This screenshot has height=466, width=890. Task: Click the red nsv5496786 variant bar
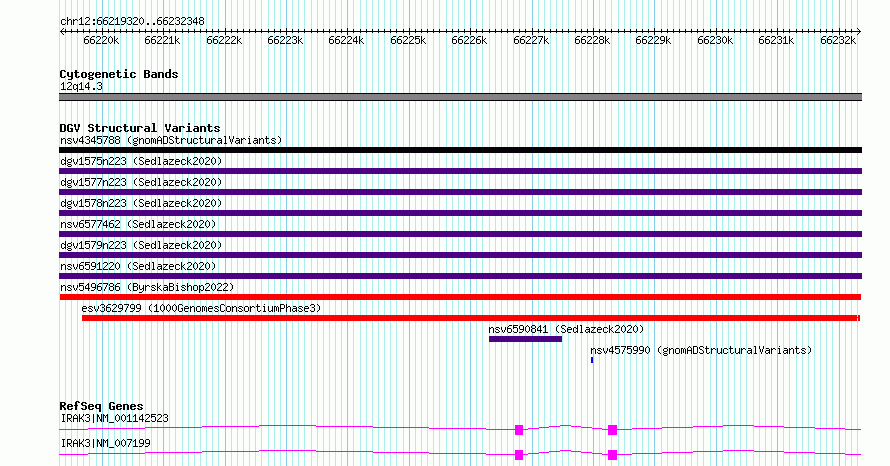point(460,297)
